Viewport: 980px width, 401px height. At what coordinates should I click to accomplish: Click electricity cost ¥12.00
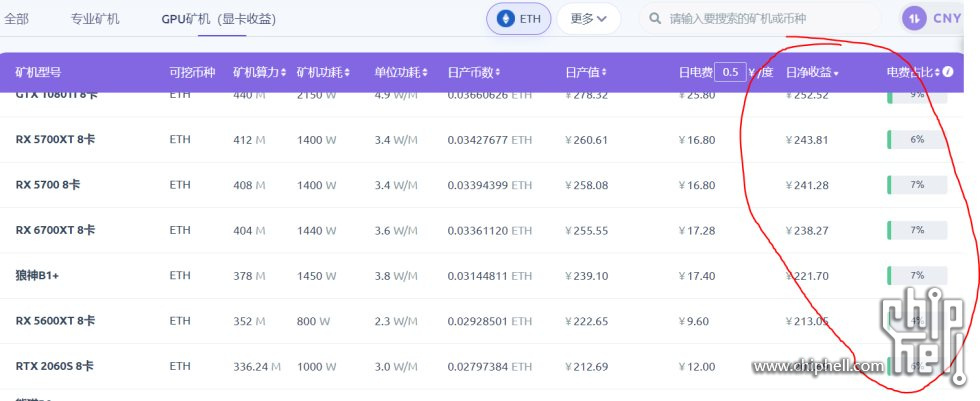[697, 367]
